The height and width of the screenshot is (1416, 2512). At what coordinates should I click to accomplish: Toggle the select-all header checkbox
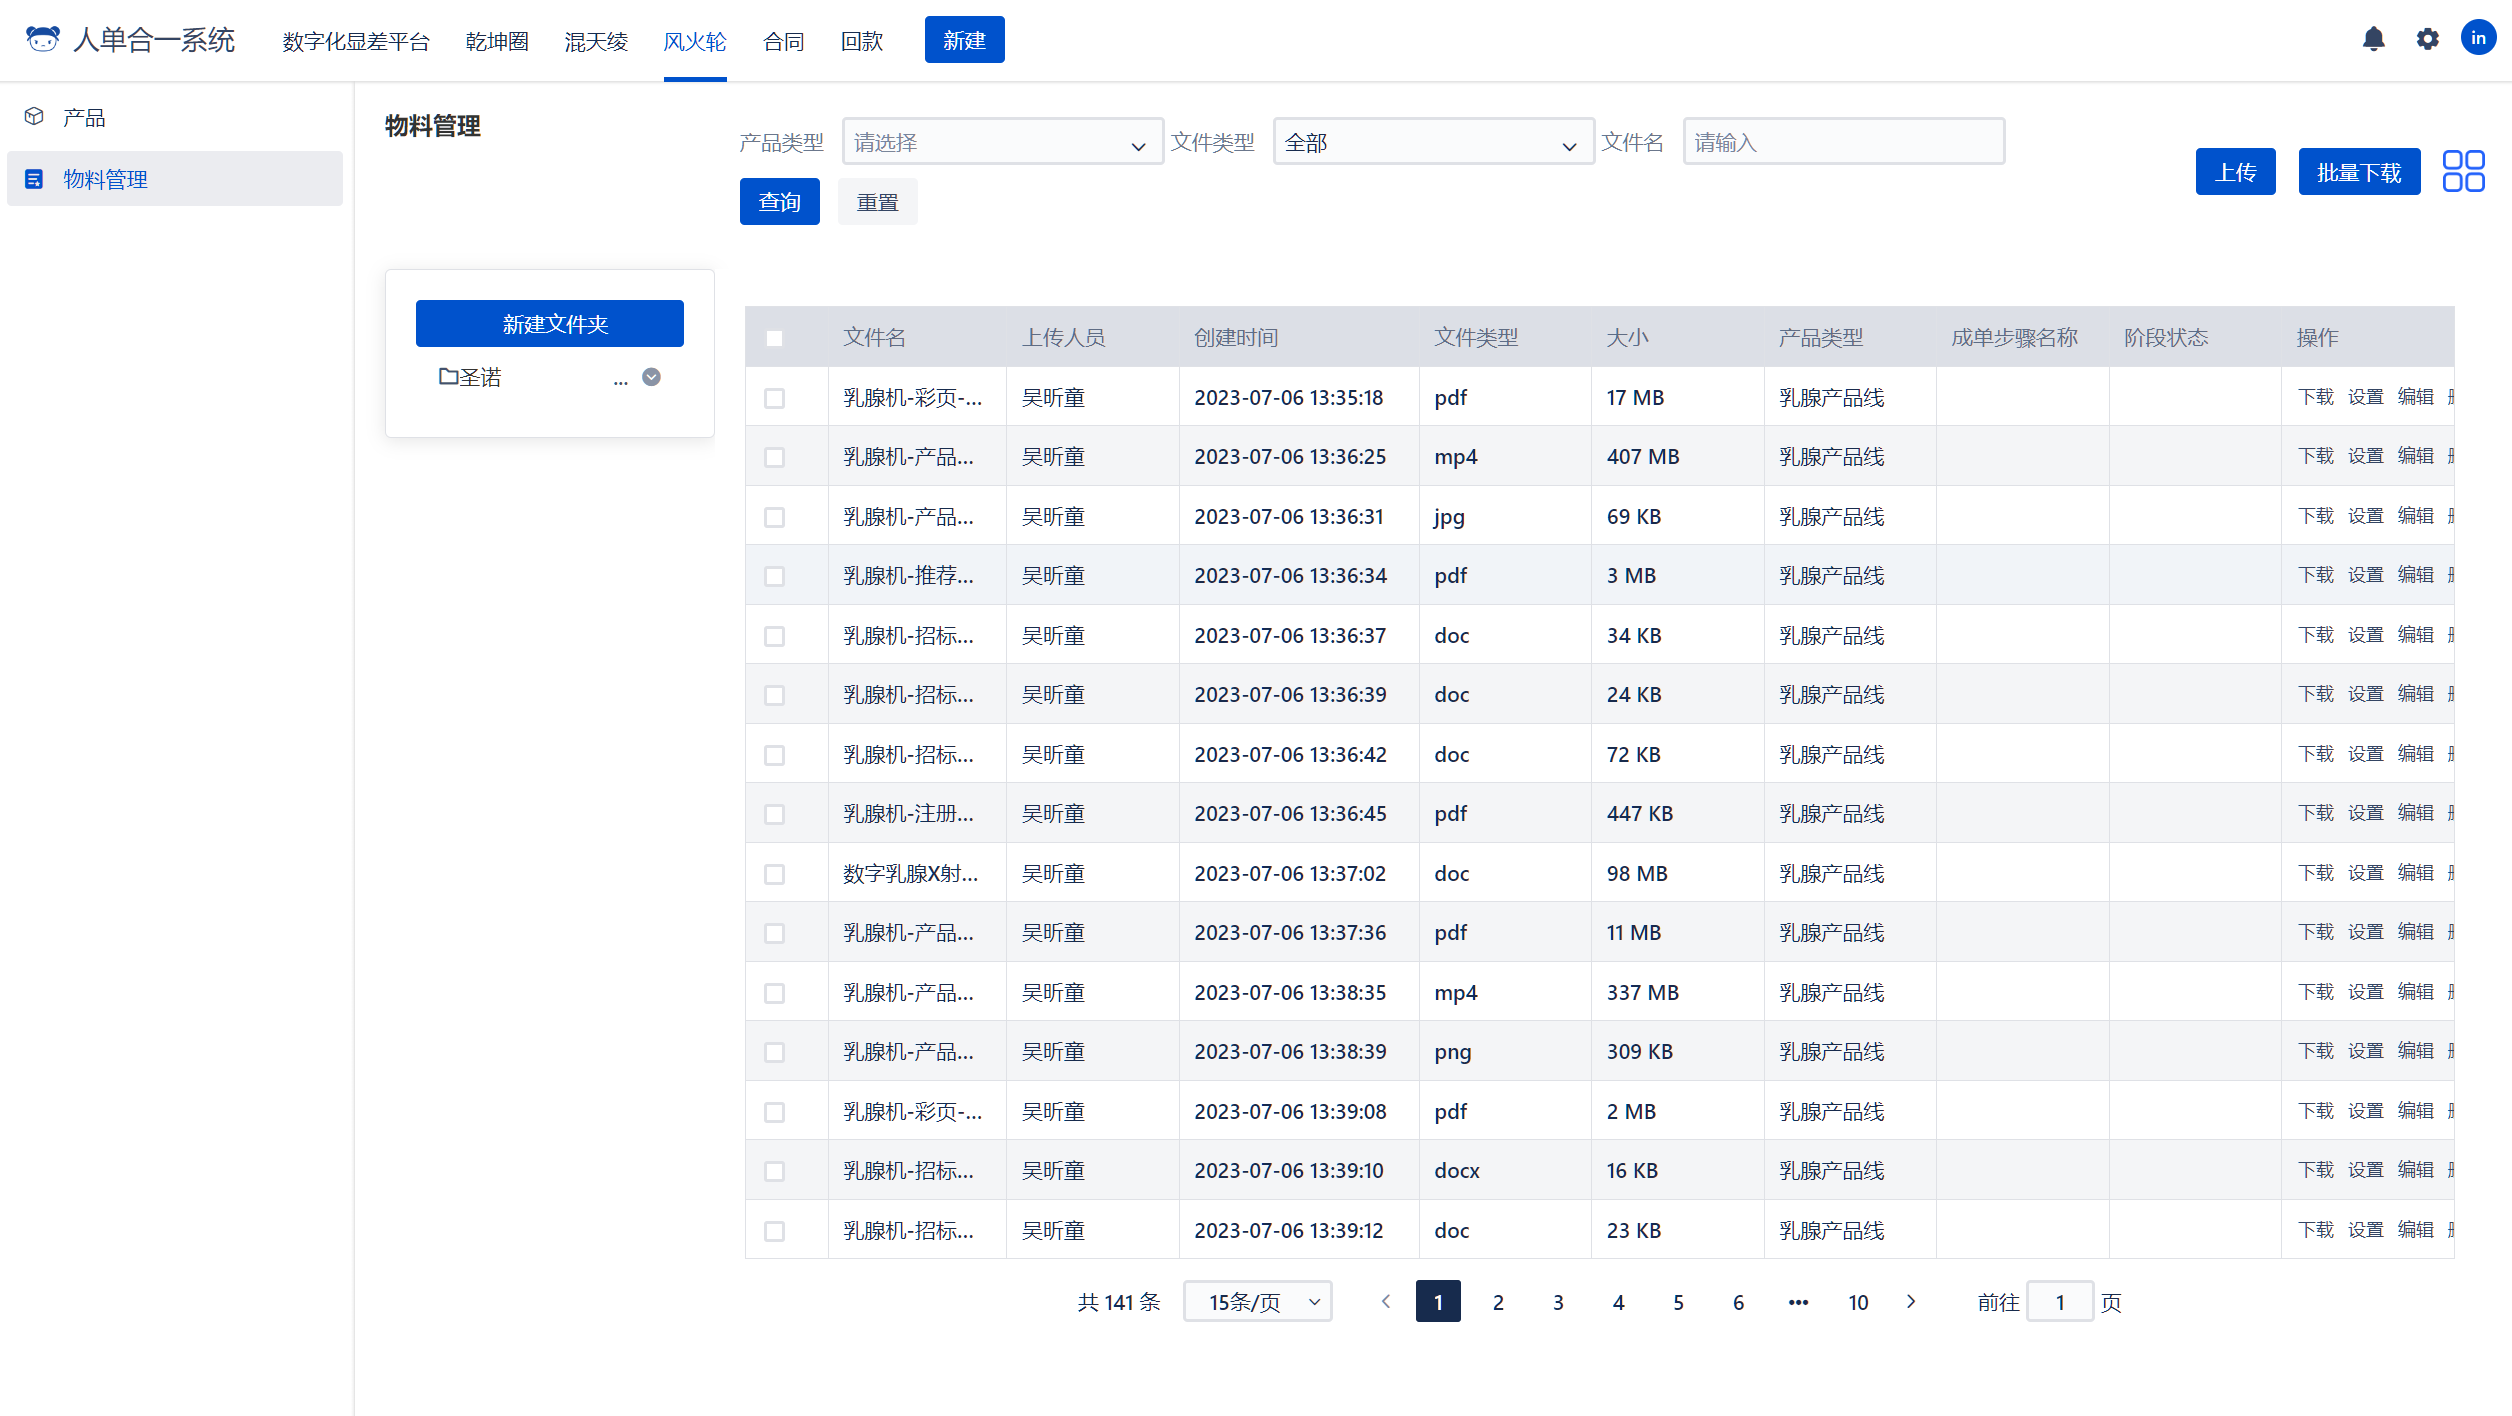click(774, 338)
